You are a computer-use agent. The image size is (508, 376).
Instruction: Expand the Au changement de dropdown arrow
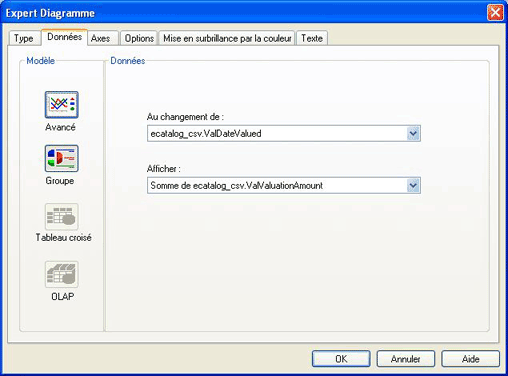413,134
